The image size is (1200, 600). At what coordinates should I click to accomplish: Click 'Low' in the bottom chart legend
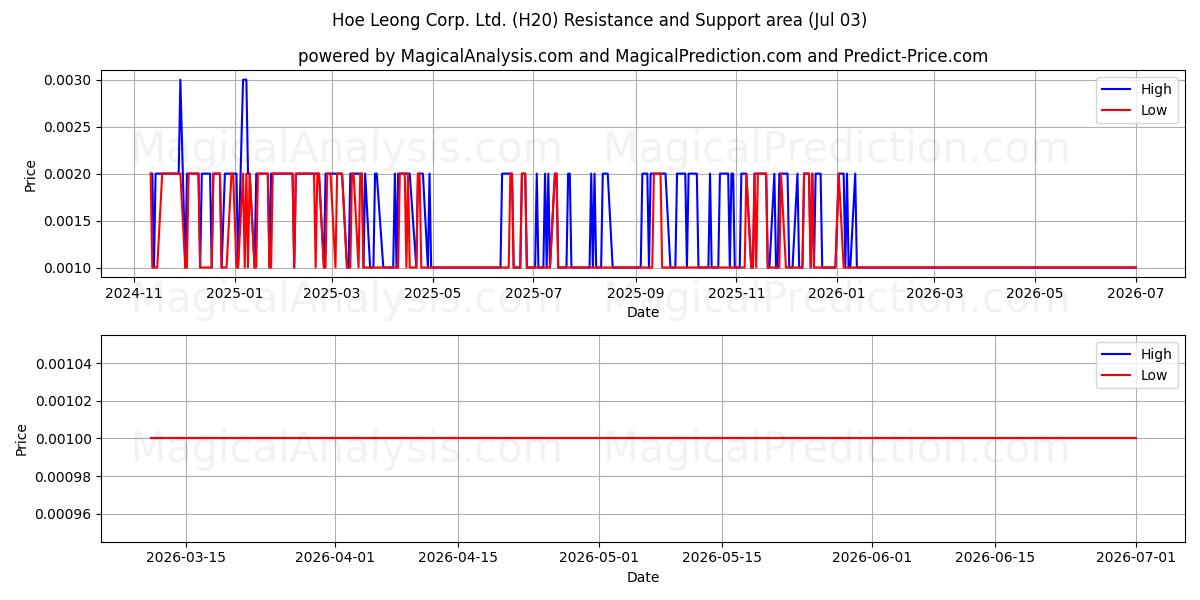[x=1154, y=375]
